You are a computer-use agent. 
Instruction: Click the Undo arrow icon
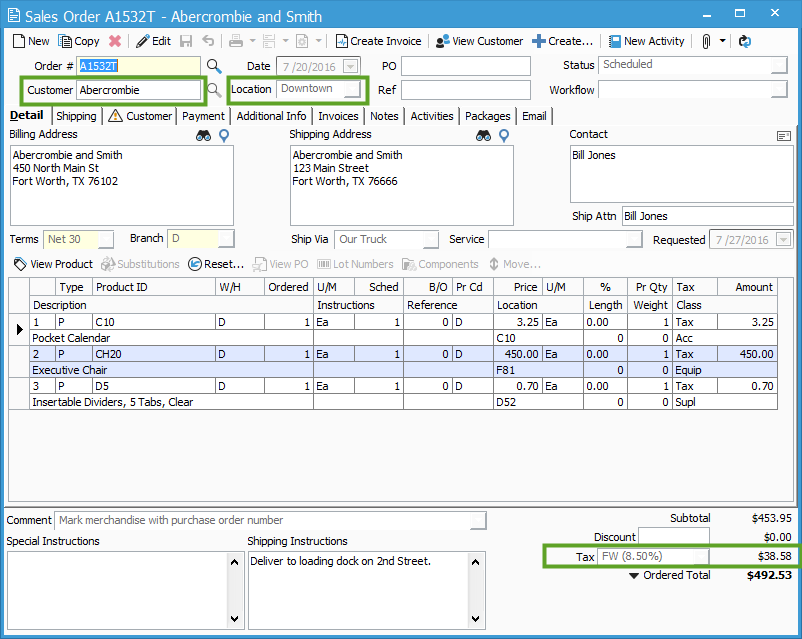(x=208, y=41)
